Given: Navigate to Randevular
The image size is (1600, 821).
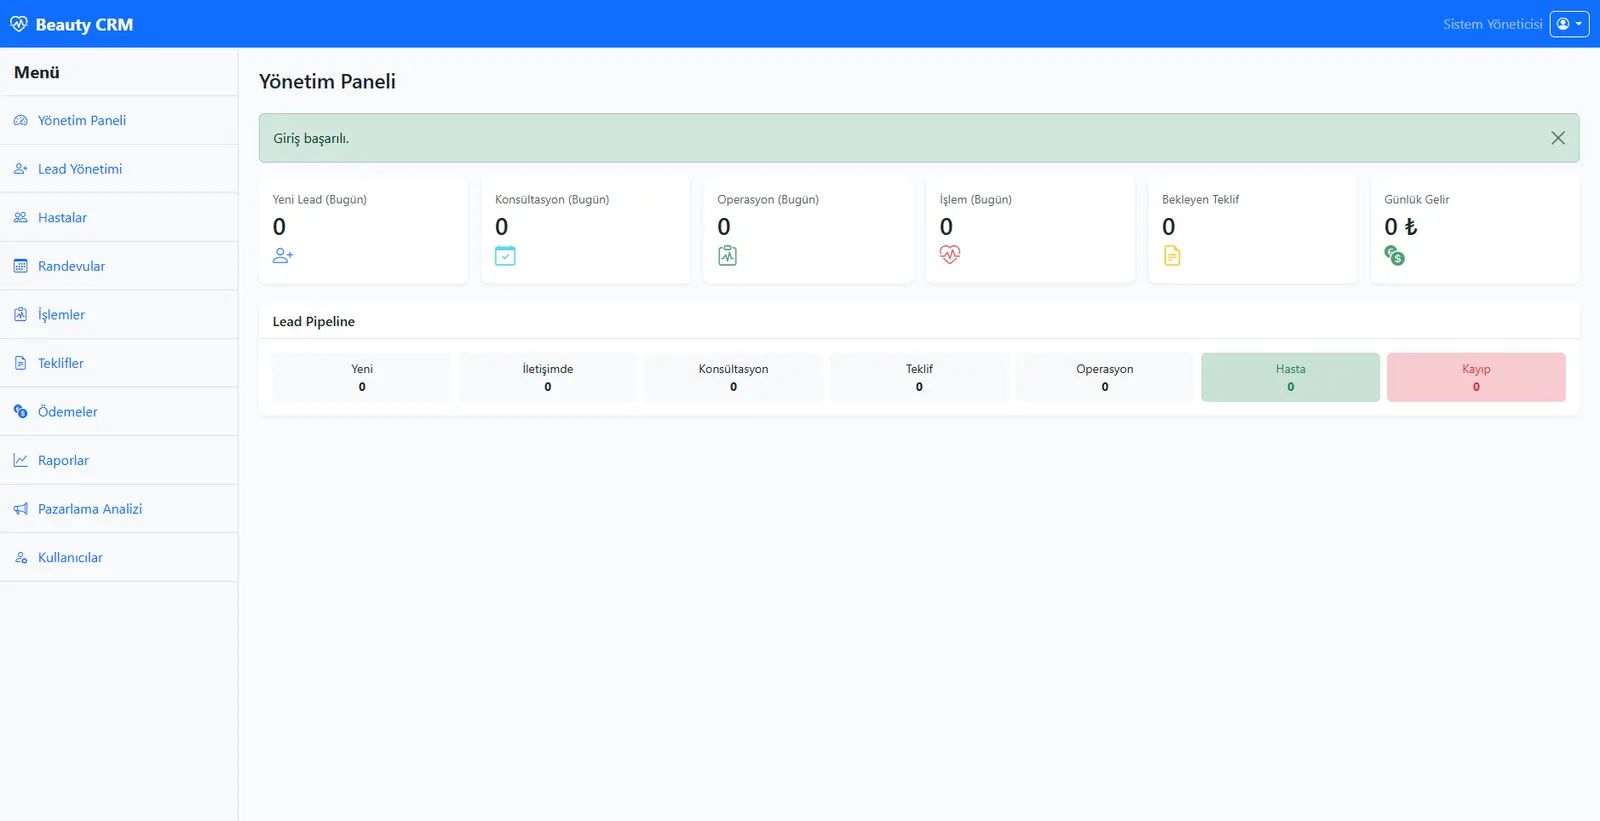Looking at the screenshot, I should [119, 266].
